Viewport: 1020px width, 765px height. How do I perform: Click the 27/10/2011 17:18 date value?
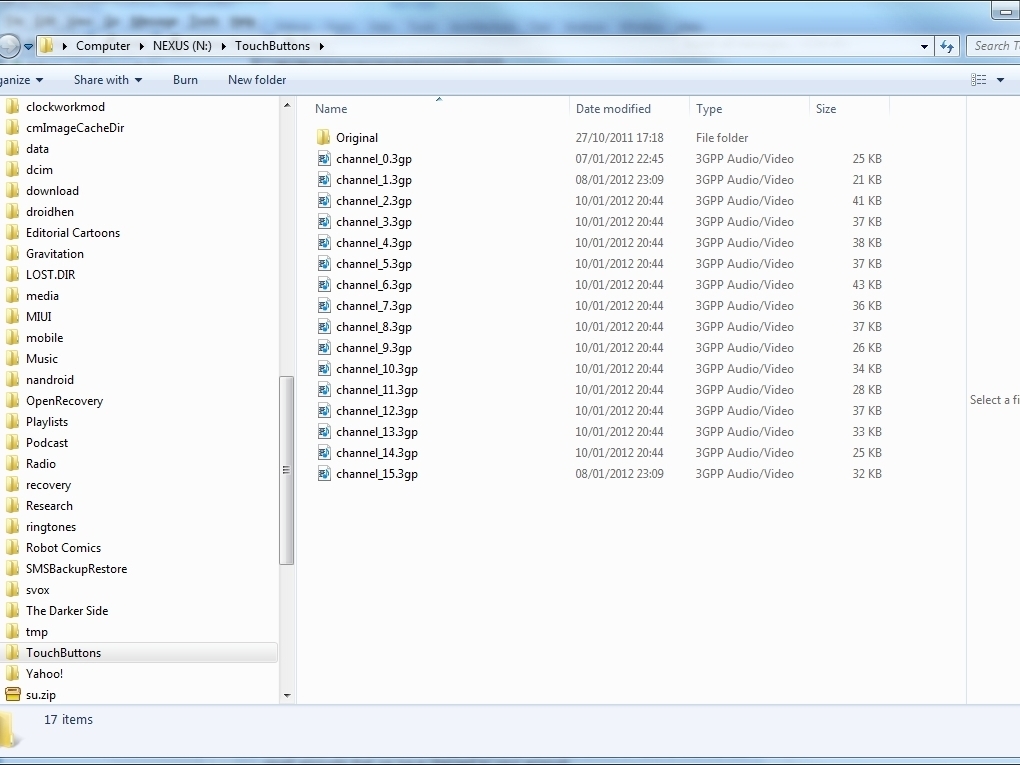(619, 137)
